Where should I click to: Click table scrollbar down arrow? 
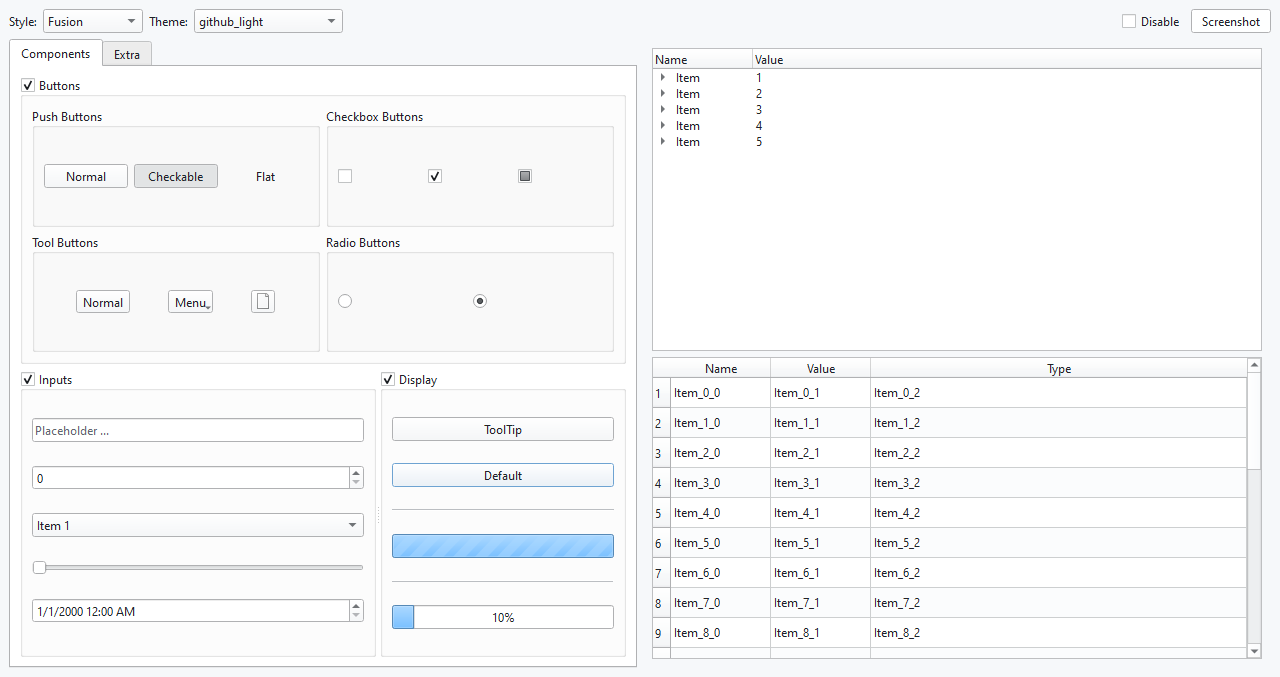[1255, 651]
